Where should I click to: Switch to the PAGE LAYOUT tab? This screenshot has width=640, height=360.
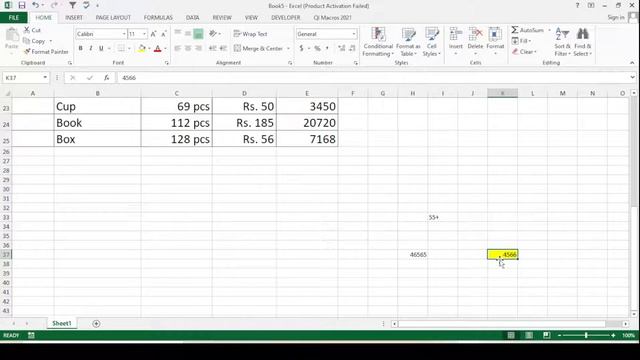113,18
